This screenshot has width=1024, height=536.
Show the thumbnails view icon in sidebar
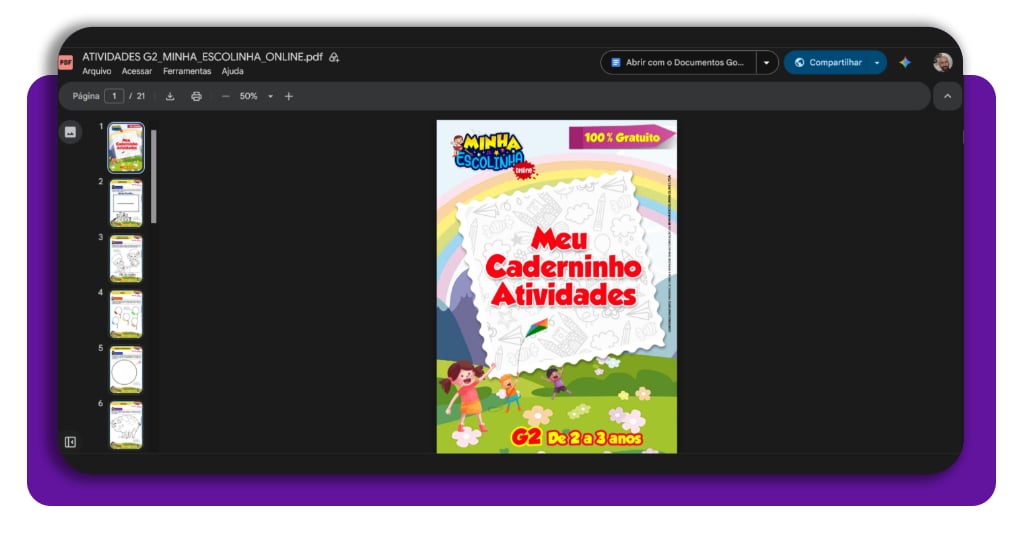(x=71, y=133)
